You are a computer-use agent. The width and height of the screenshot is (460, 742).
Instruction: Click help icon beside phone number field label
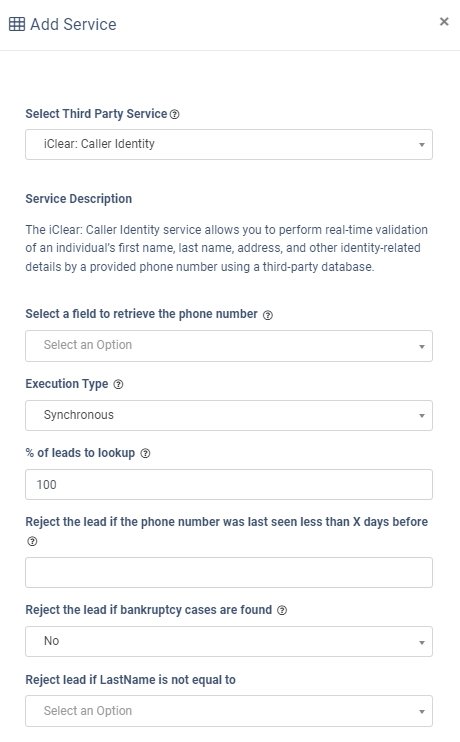pos(268,315)
